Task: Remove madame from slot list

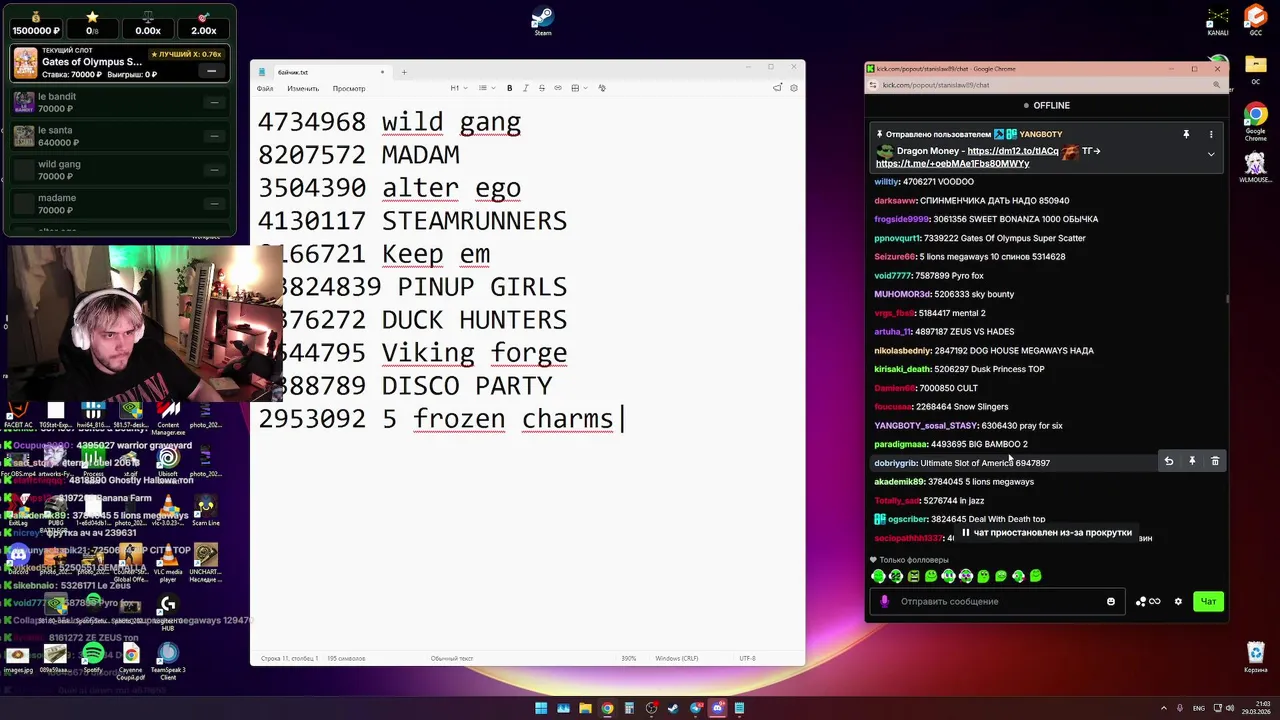Action: 214,204
